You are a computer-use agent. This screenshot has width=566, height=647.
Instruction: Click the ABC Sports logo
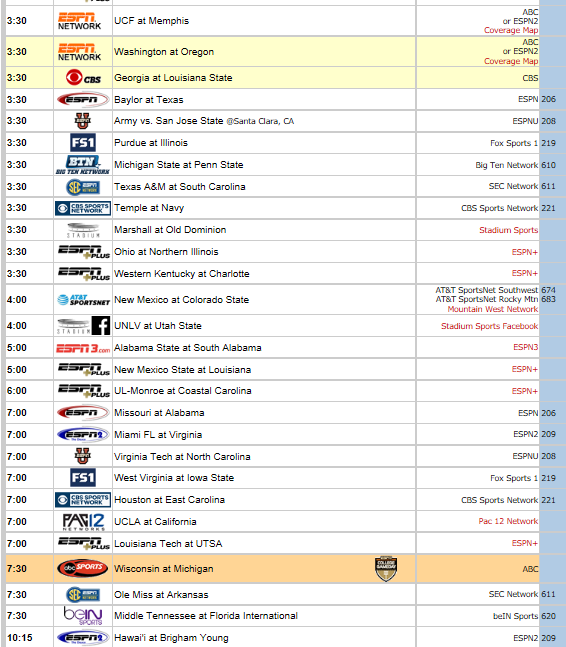tap(83, 569)
